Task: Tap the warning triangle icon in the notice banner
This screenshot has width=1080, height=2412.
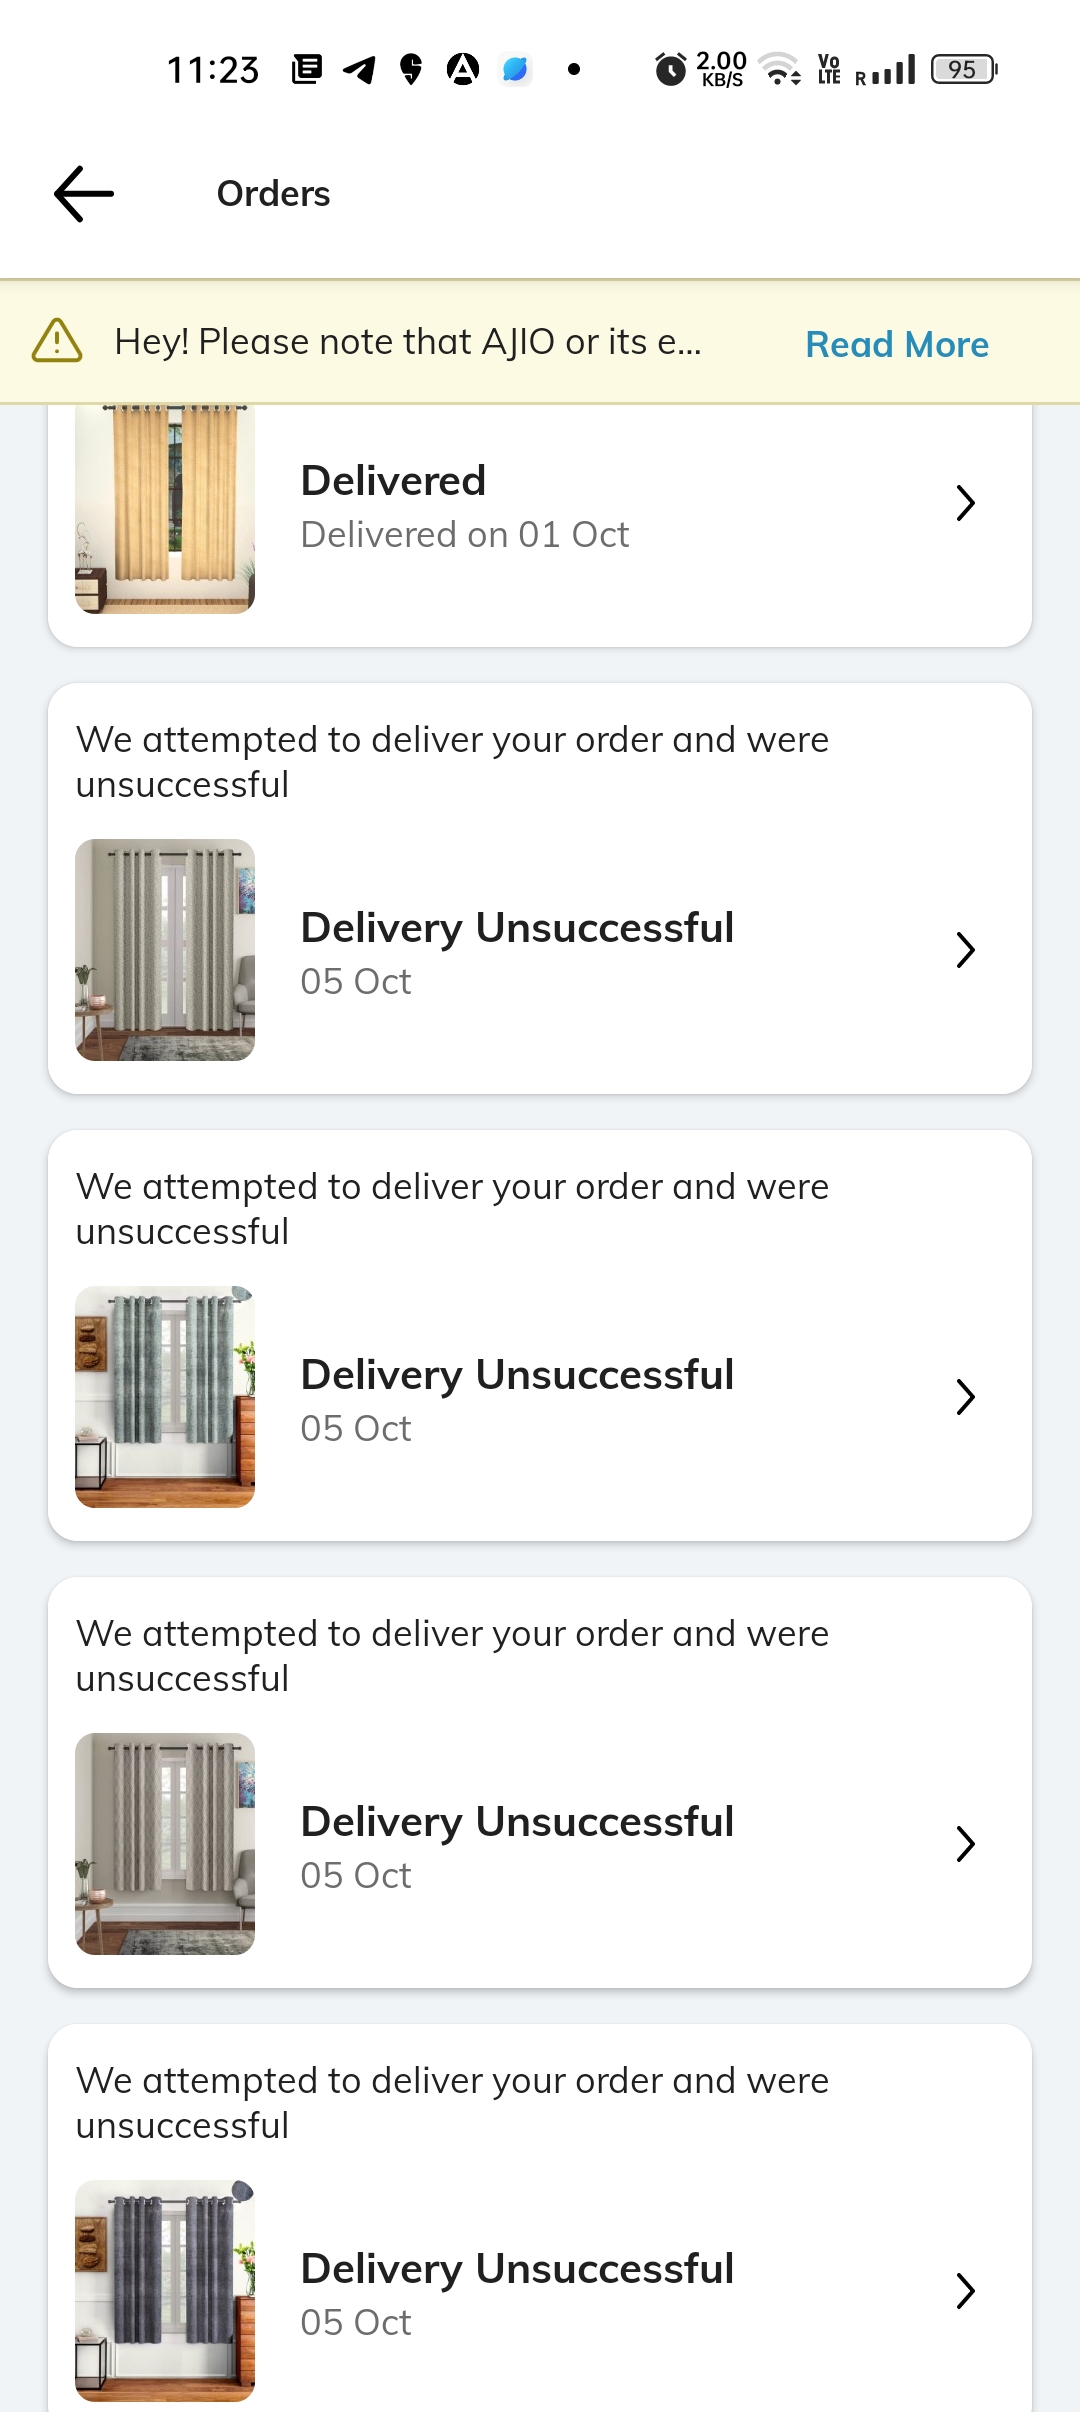Action: [x=57, y=341]
